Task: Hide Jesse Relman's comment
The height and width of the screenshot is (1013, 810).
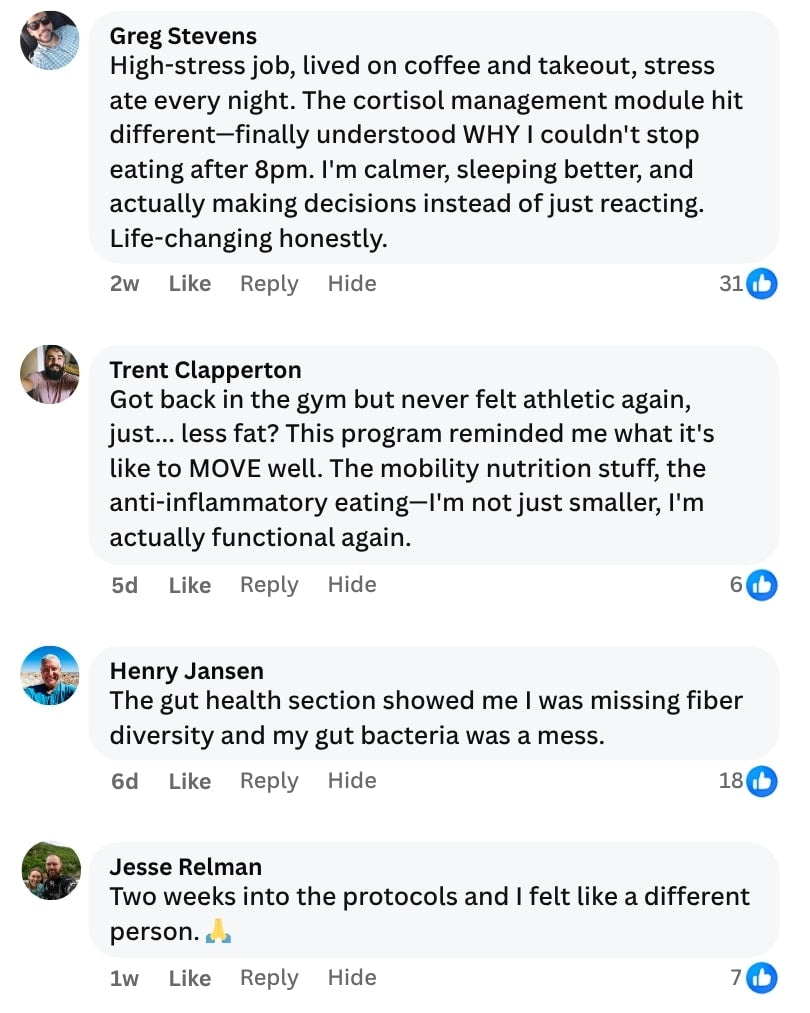Action: click(352, 978)
